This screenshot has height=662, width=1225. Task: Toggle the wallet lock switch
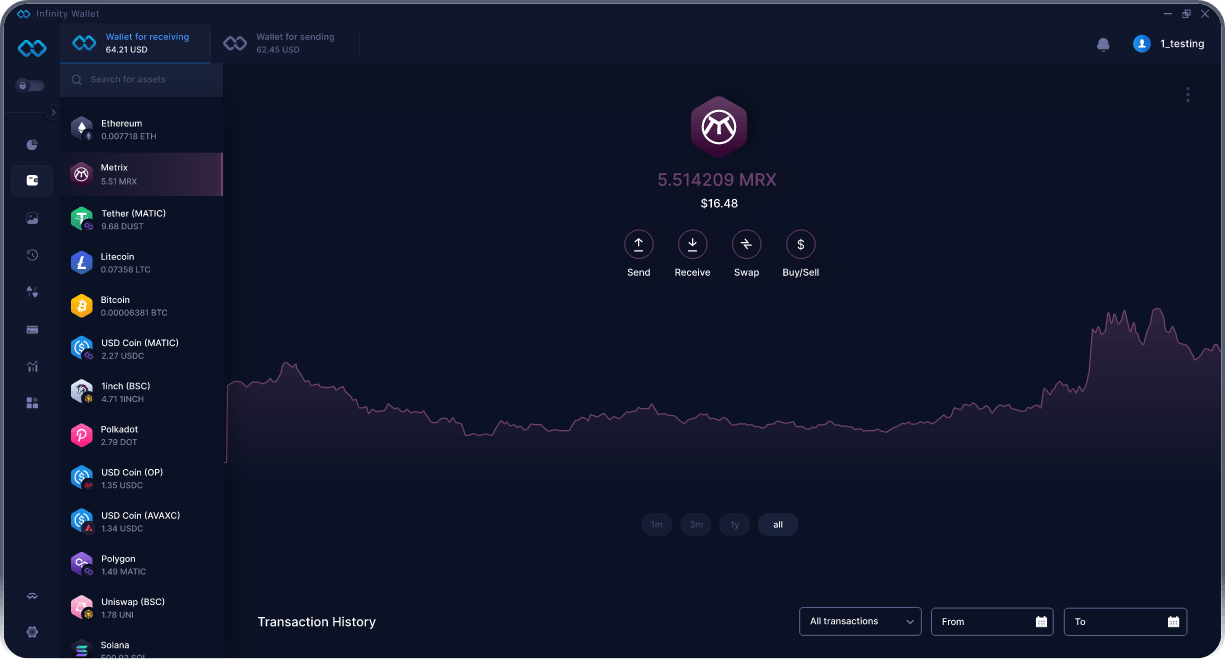click(x=30, y=86)
